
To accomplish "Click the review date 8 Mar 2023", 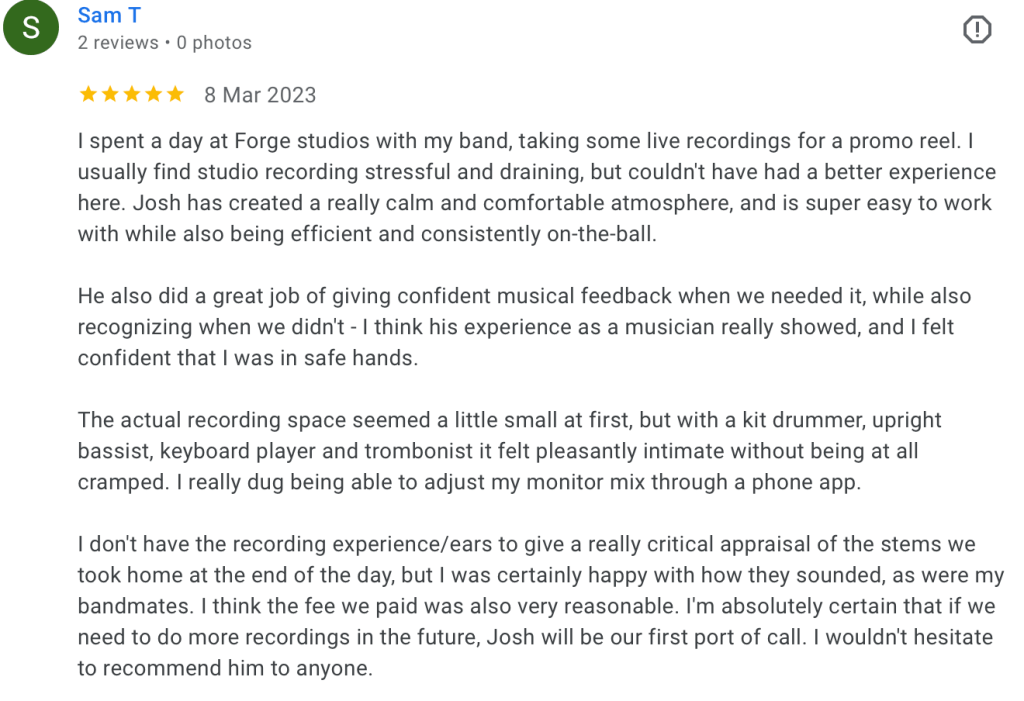I will 260,95.
